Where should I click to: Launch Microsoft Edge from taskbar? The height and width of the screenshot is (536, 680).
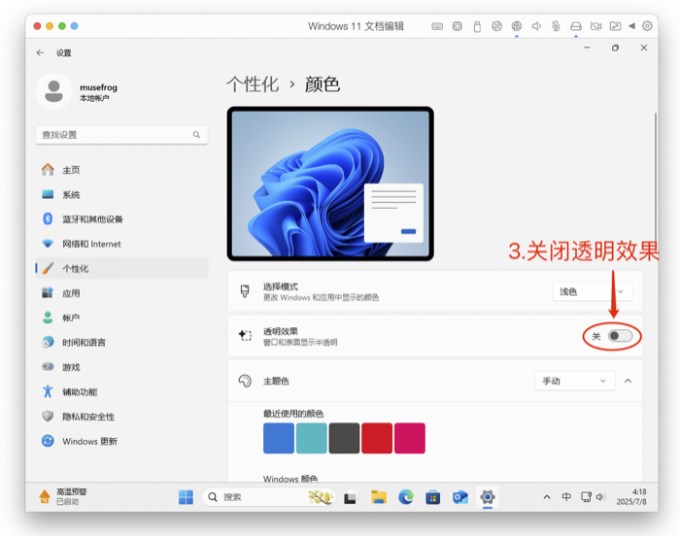point(406,497)
